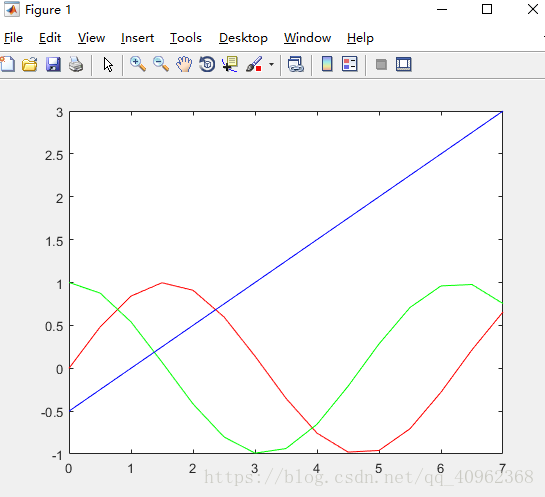Select the Edit Plot arrow tool
This screenshot has width=545, height=497.
tap(108, 65)
